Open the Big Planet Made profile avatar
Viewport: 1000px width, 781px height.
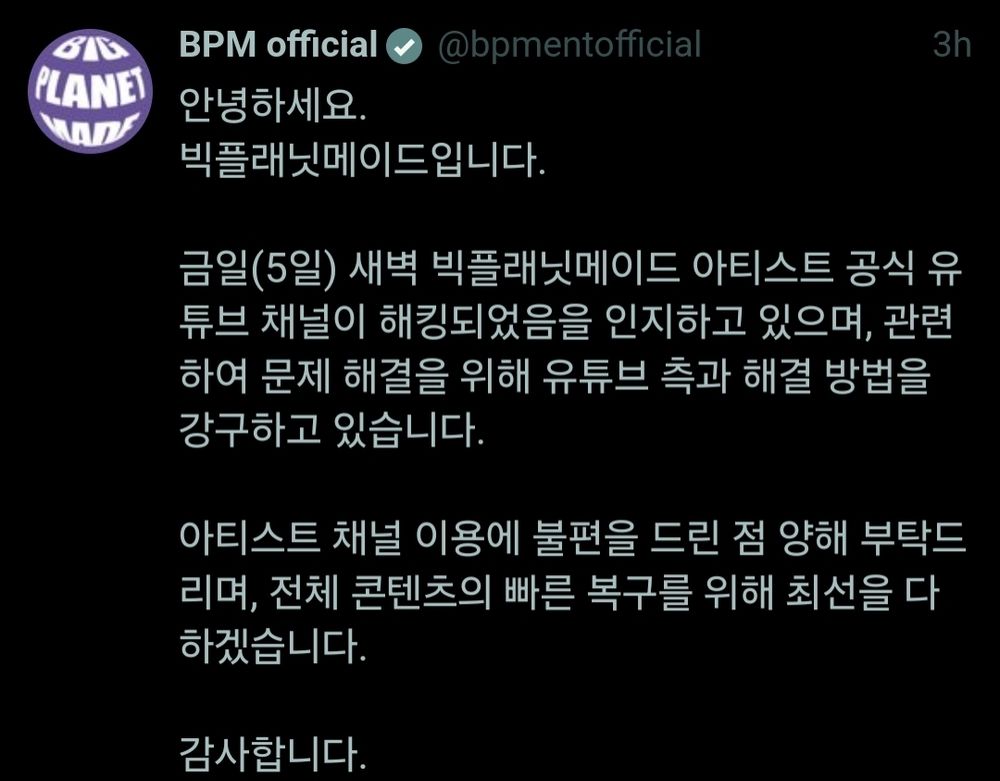[90, 91]
